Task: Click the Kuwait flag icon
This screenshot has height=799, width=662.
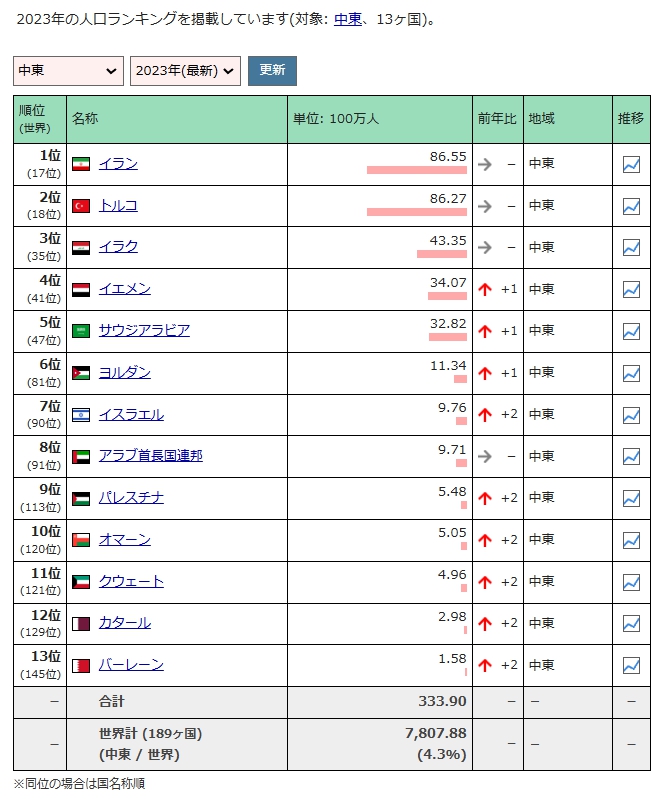Action: (81, 582)
